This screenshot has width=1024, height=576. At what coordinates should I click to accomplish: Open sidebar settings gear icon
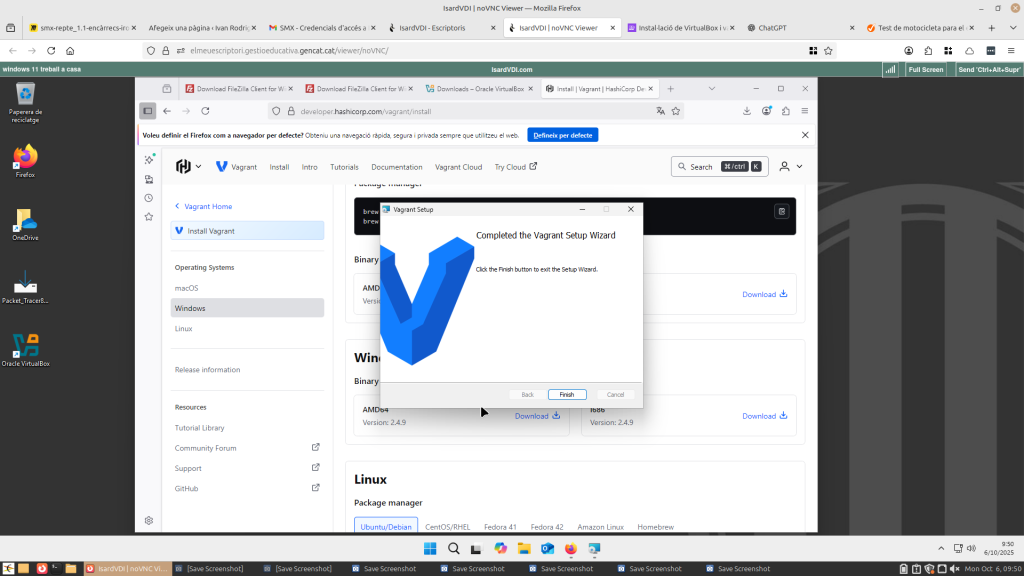(148, 520)
